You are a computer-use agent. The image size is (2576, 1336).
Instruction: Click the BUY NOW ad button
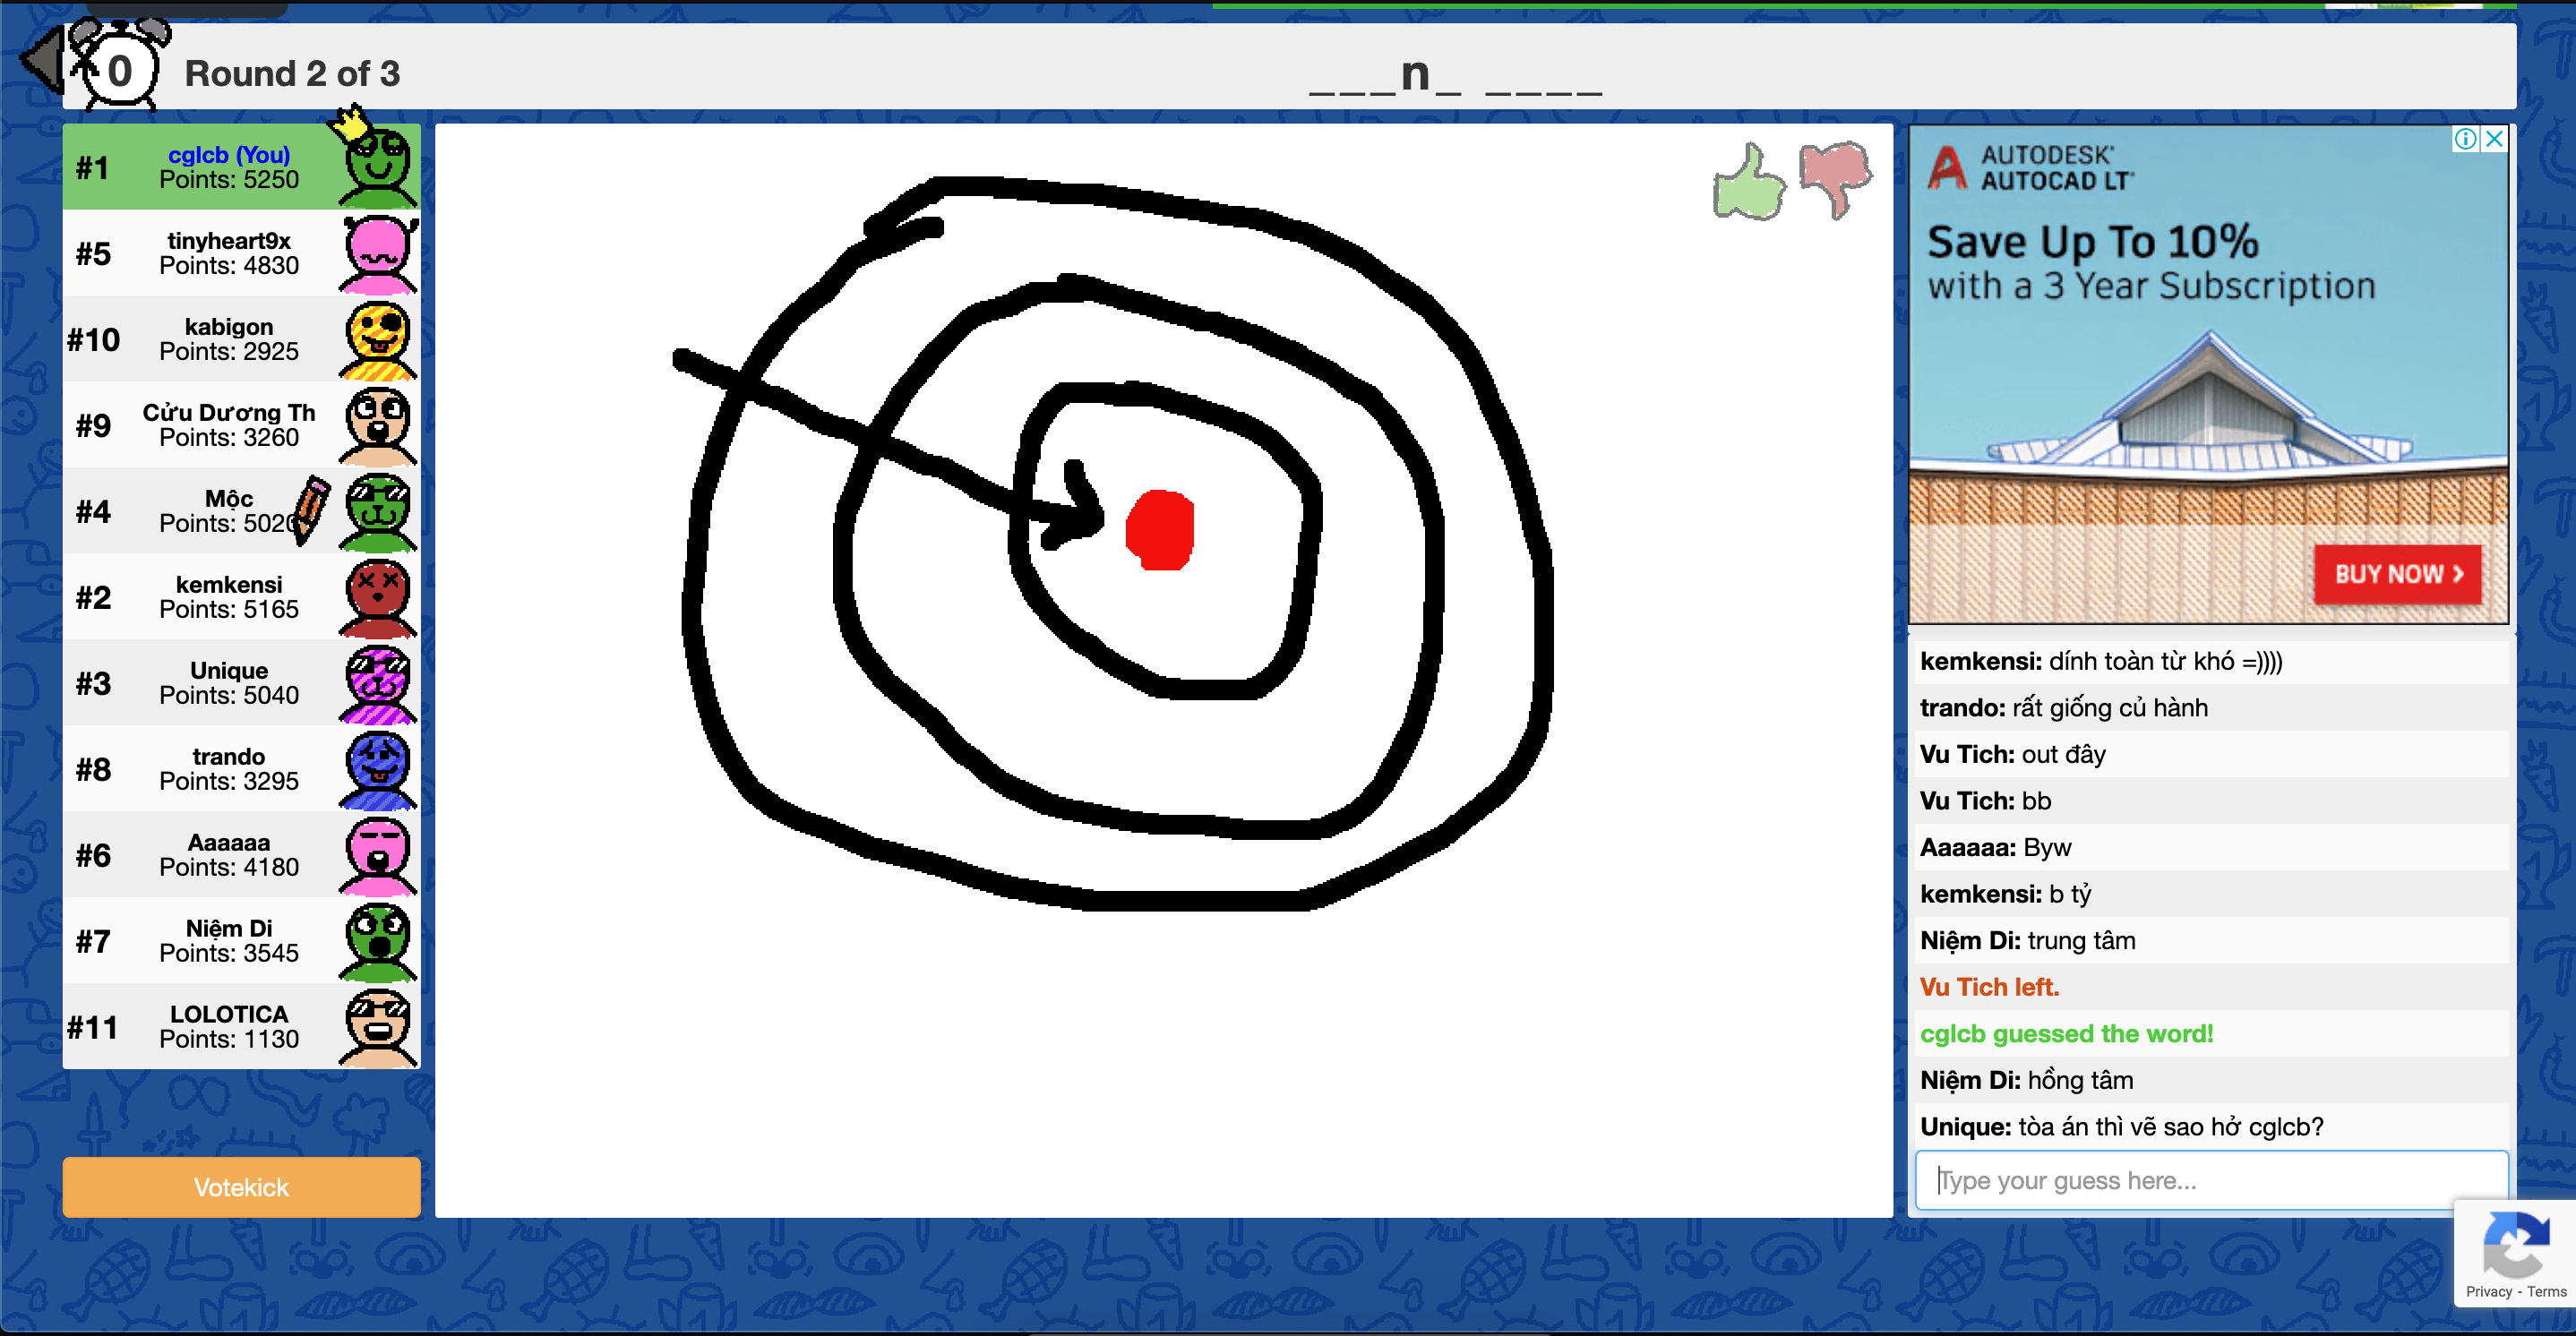coord(2396,574)
